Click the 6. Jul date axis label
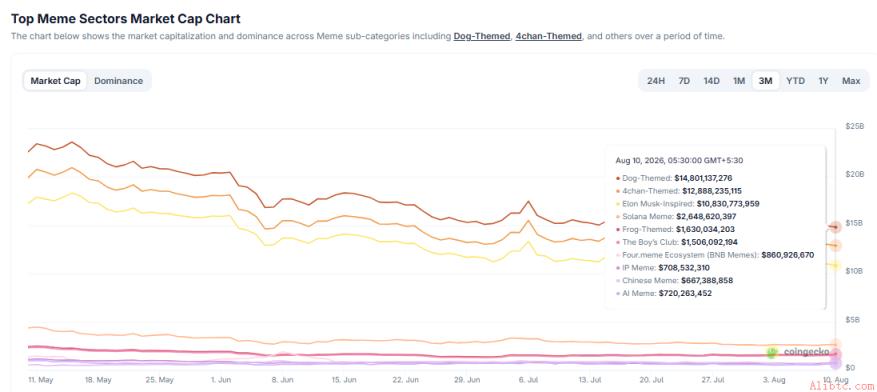This screenshot has width=877, height=392. [527, 380]
